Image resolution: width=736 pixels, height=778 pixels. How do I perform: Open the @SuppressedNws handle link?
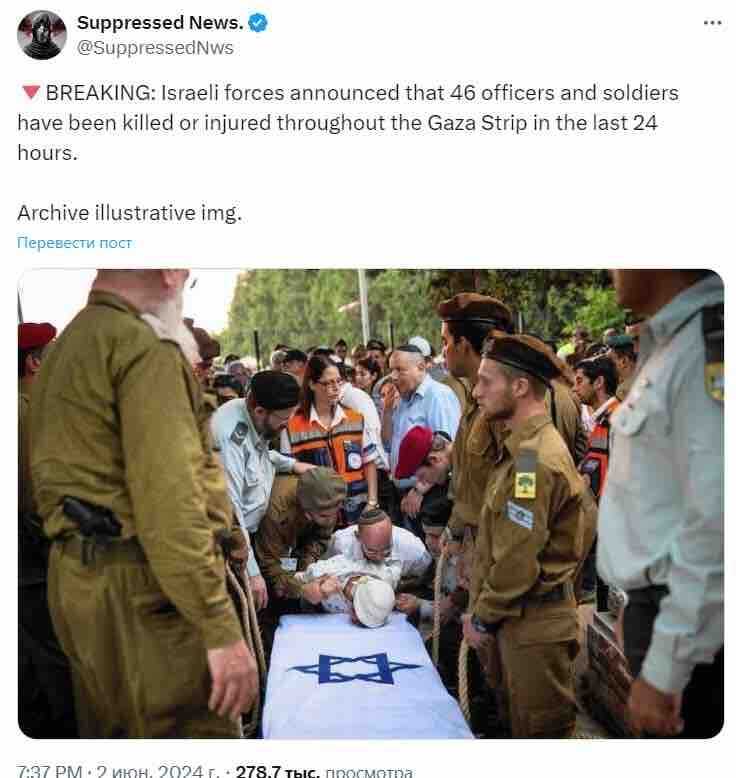click(x=155, y=48)
